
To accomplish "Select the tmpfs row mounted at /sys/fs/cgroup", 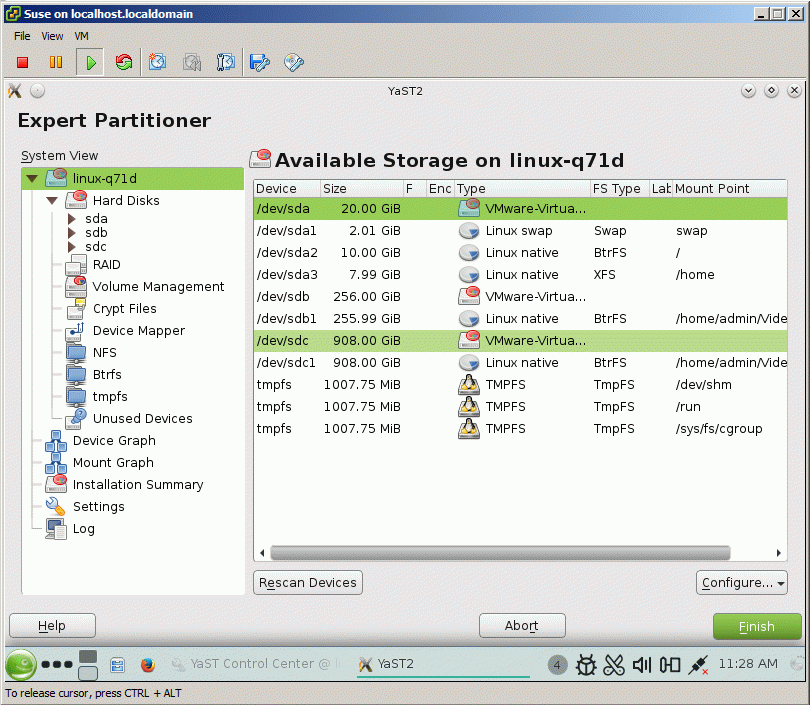I will pos(520,429).
